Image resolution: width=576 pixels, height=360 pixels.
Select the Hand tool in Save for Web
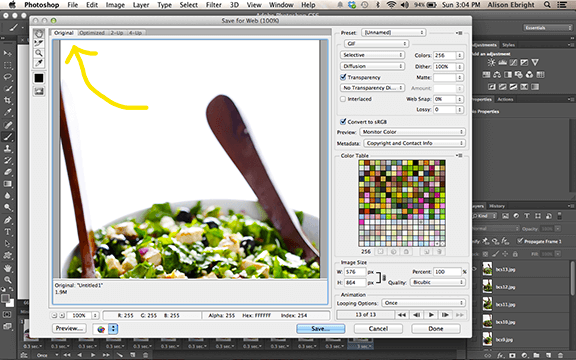39,34
